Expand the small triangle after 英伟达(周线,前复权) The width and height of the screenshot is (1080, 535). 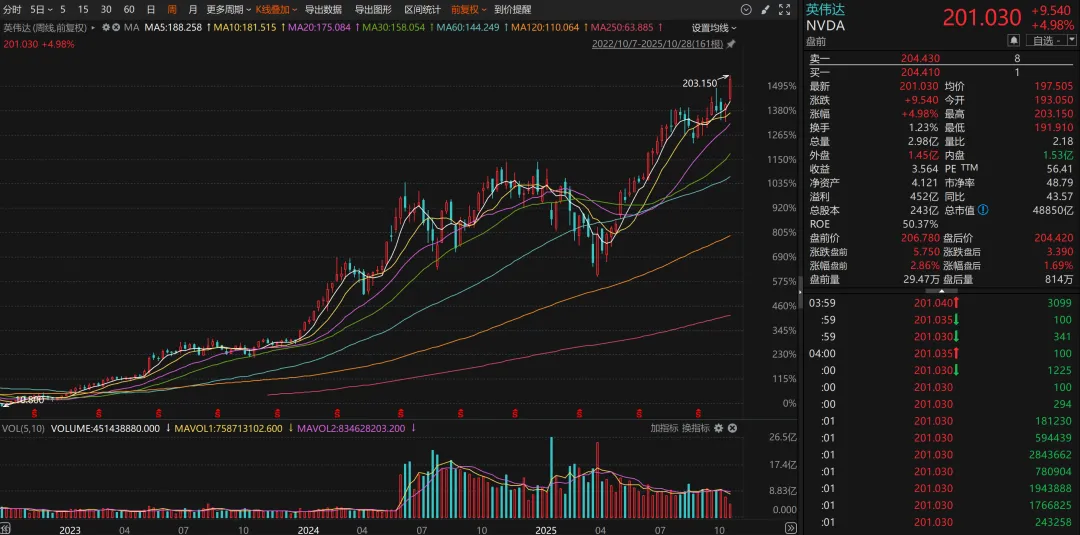94,28
